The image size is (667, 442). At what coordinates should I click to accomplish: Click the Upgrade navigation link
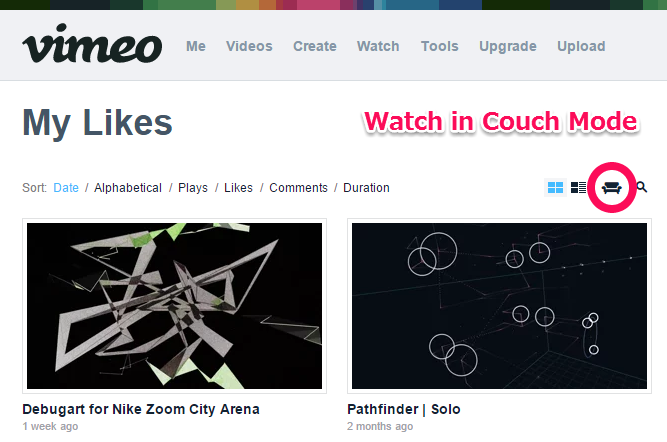point(508,46)
